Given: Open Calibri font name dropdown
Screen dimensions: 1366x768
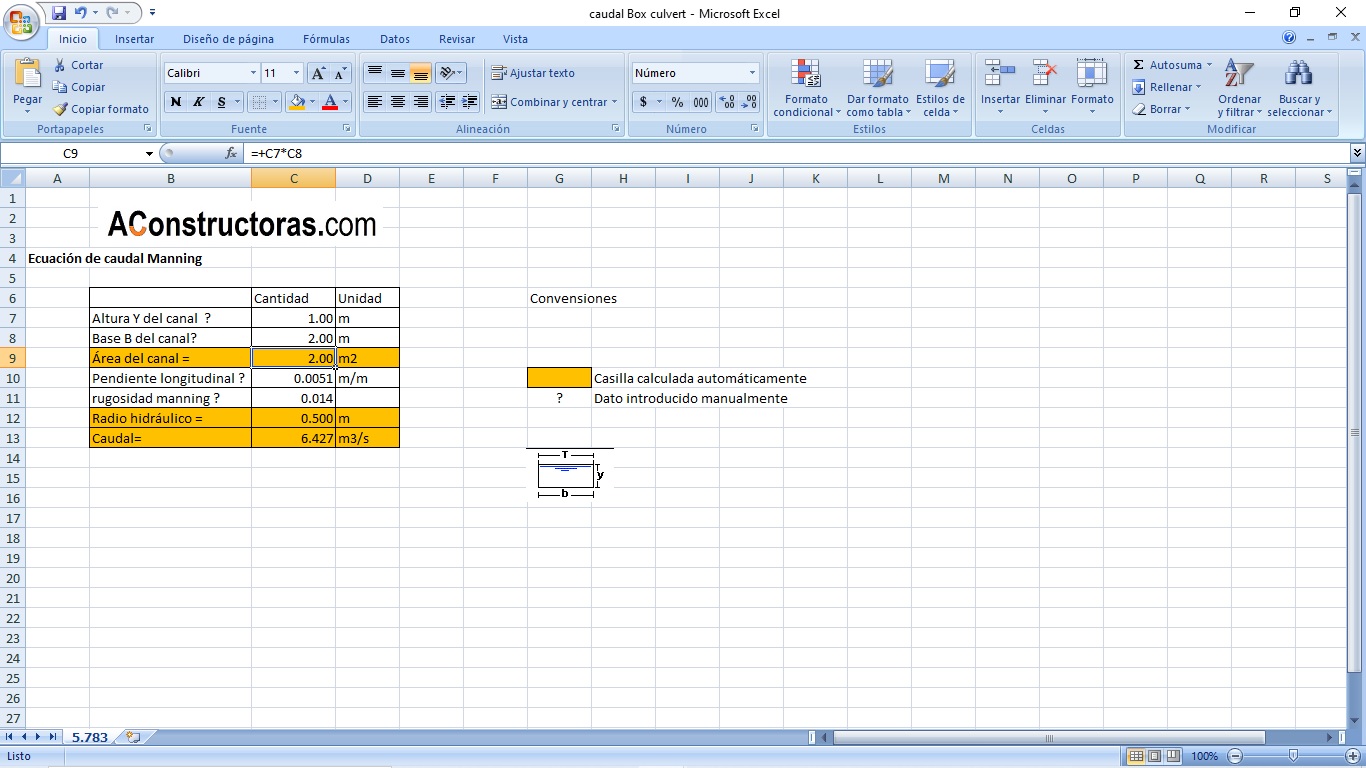Looking at the screenshot, I should [x=253, y=73].
